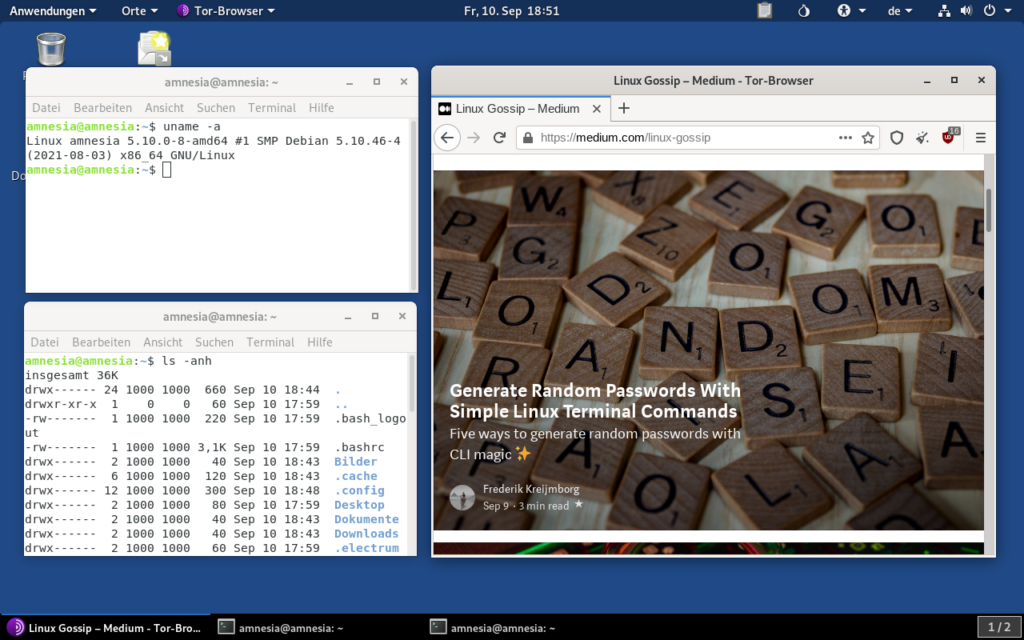Click the padlock site security icon
Viewport: 1024px width, 640px height.
[x=528, y=138]
